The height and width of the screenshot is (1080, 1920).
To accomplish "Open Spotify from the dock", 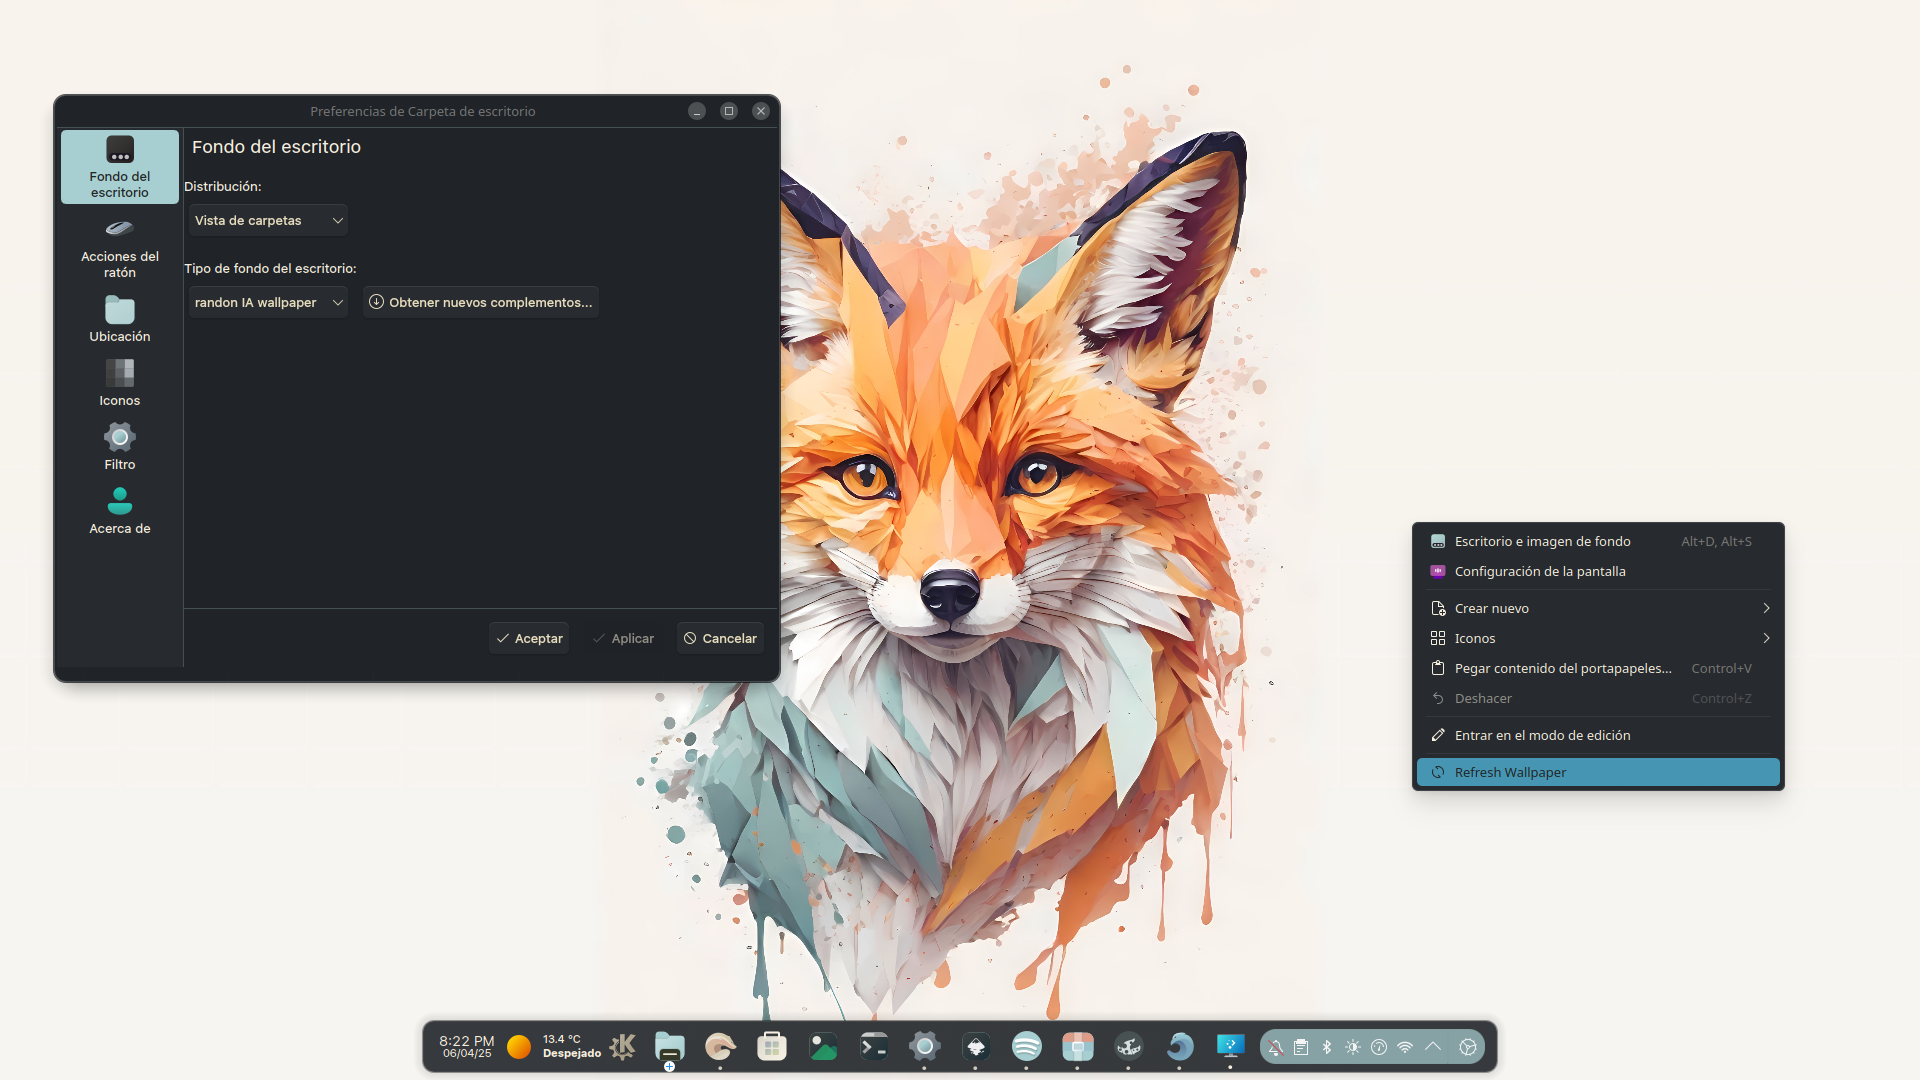I will pyautogui.click(x=1027, y=1047).
